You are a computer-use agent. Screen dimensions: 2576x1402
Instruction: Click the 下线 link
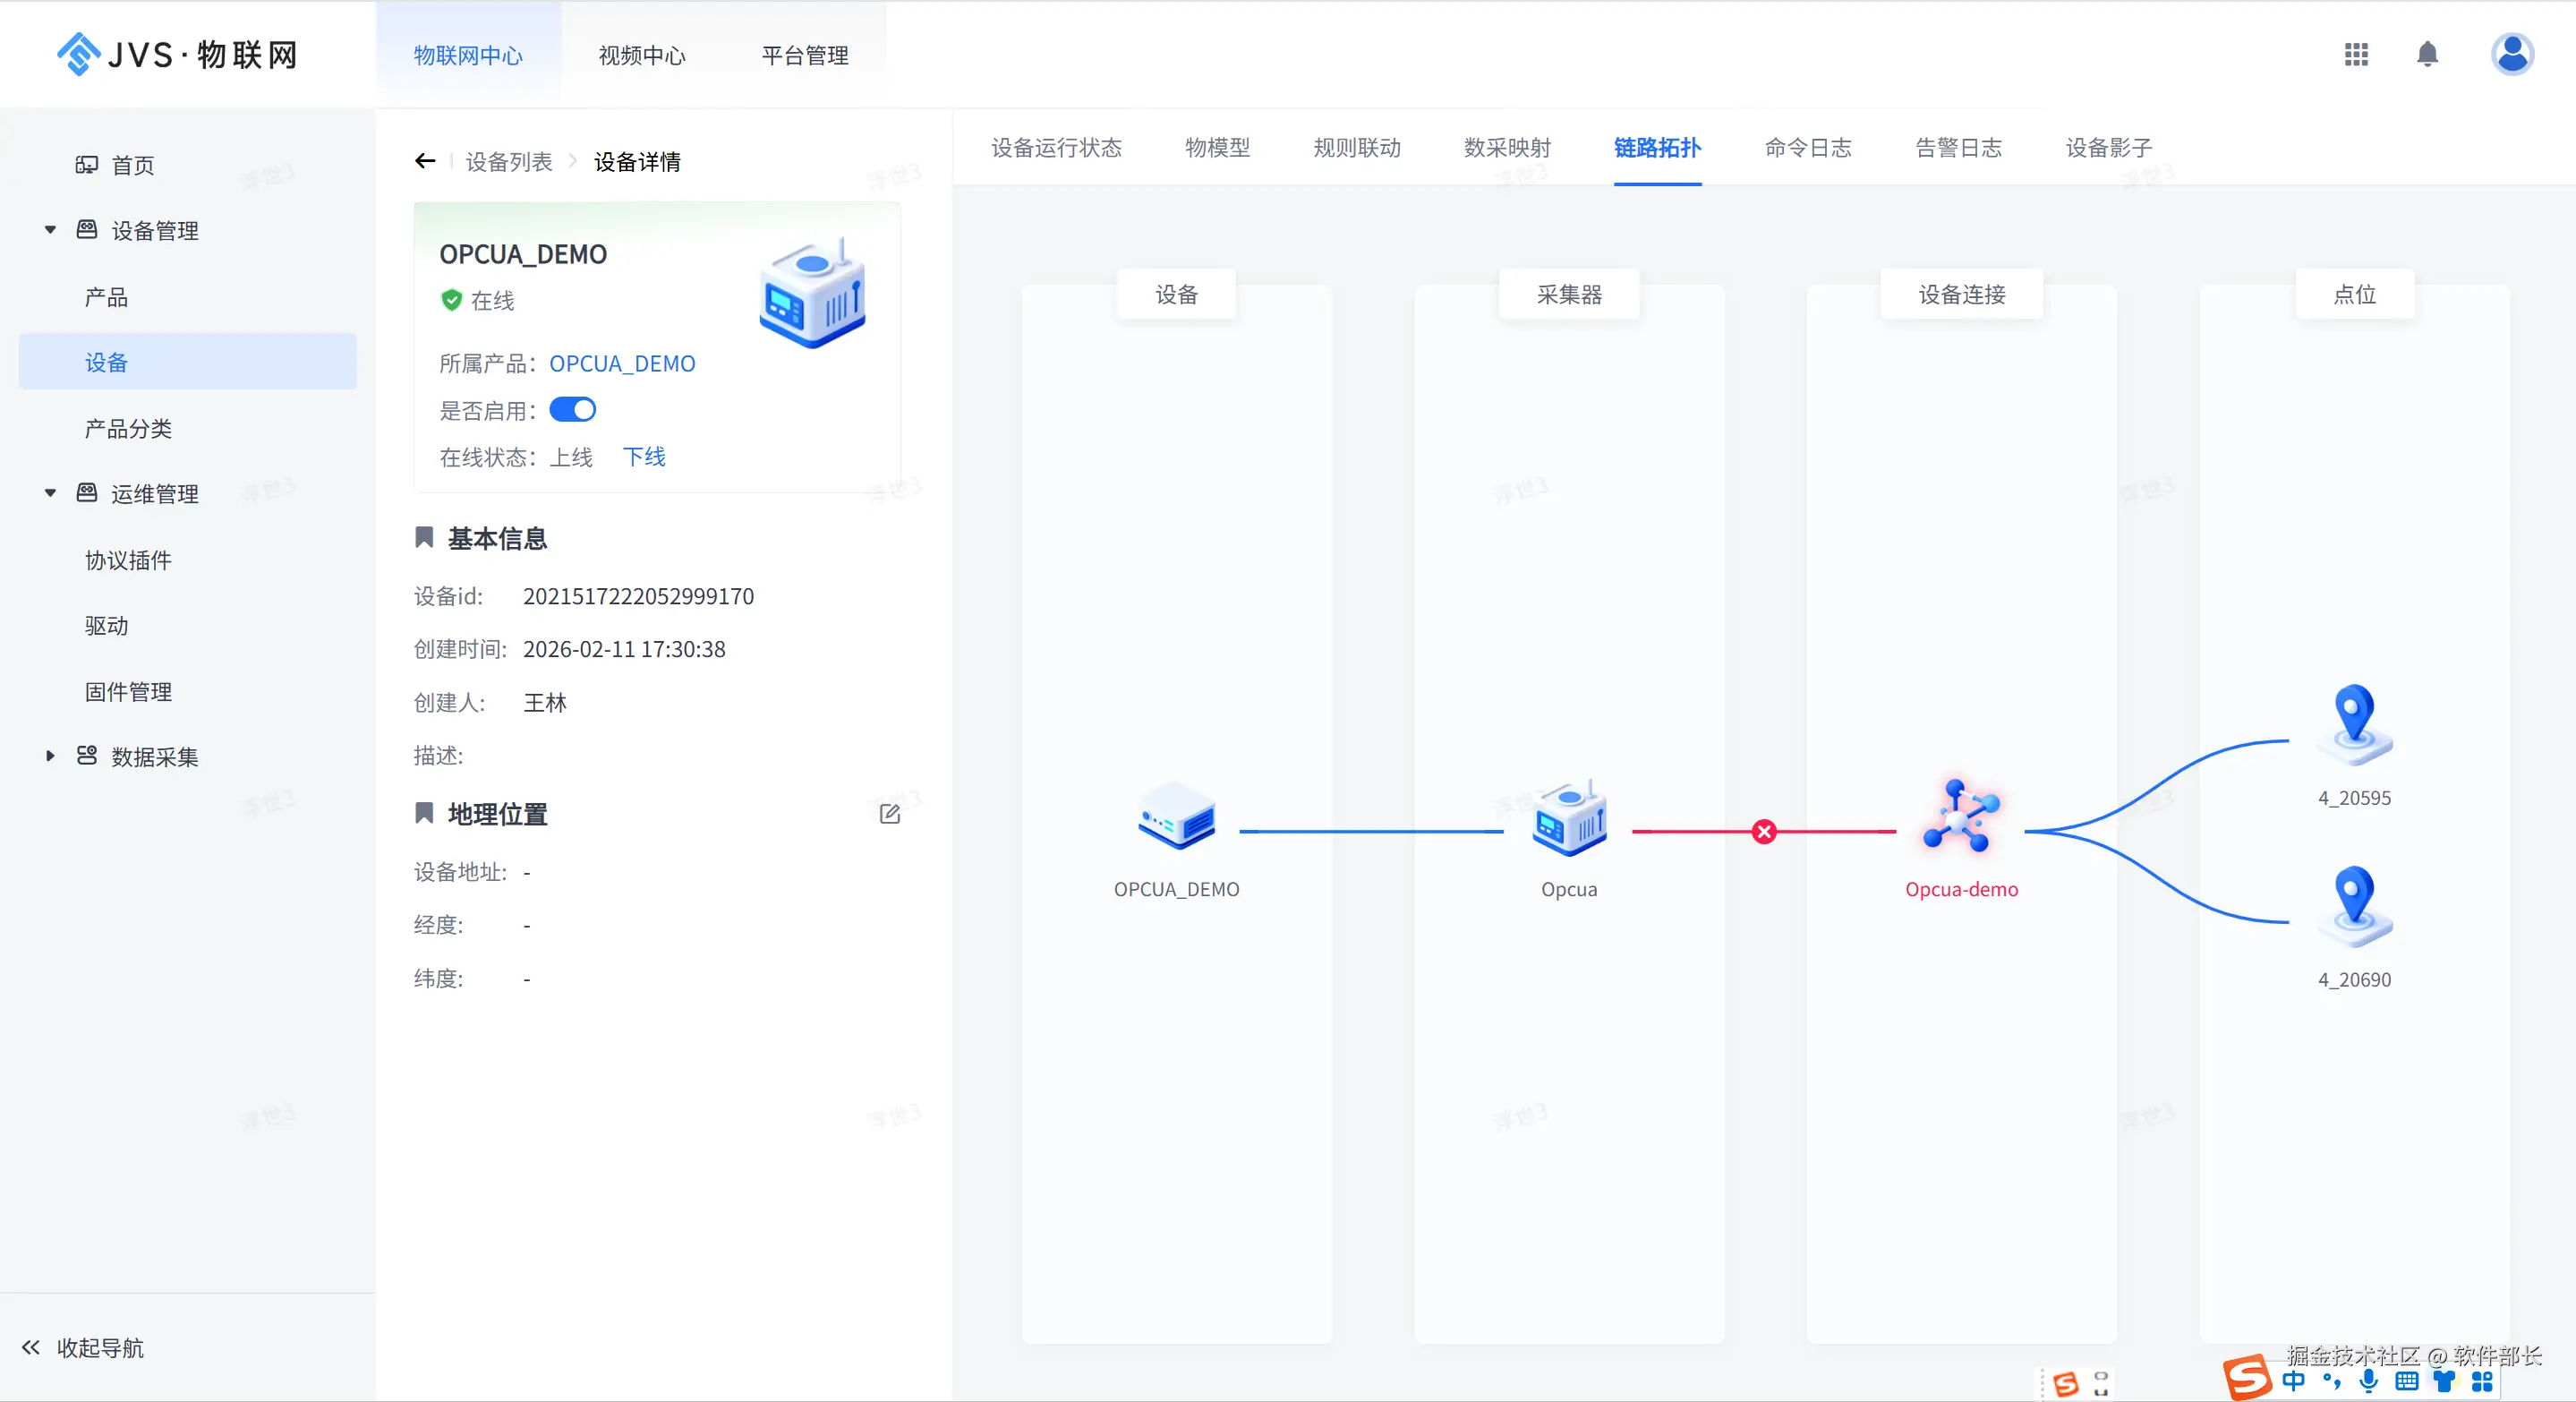pyautogui.click(x=644, y=457)
